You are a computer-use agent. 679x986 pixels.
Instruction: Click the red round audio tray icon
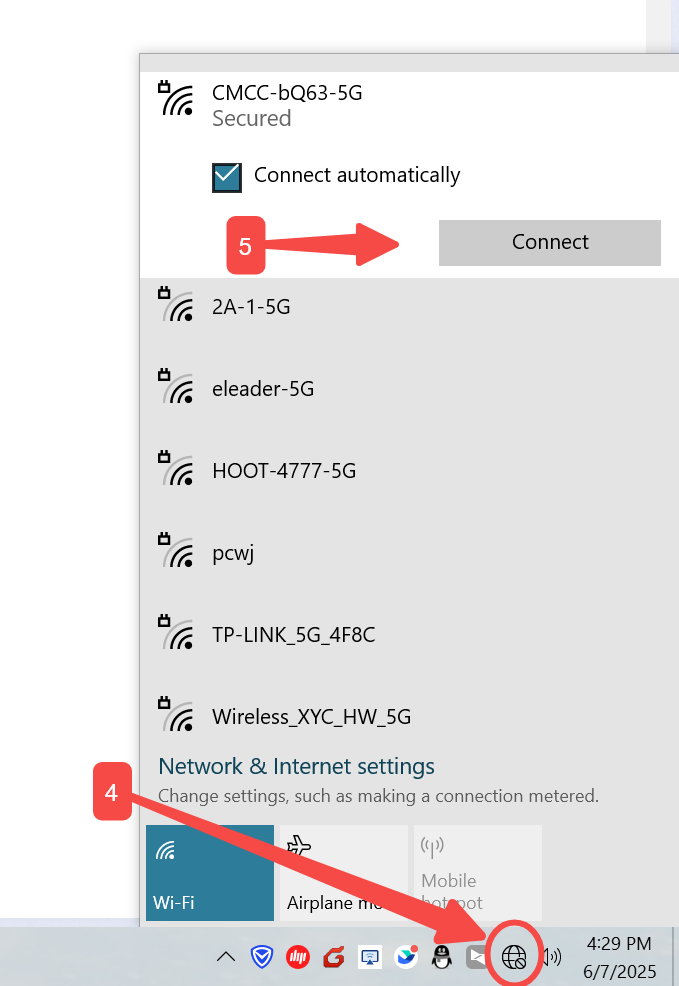click(x=298, y=957)
